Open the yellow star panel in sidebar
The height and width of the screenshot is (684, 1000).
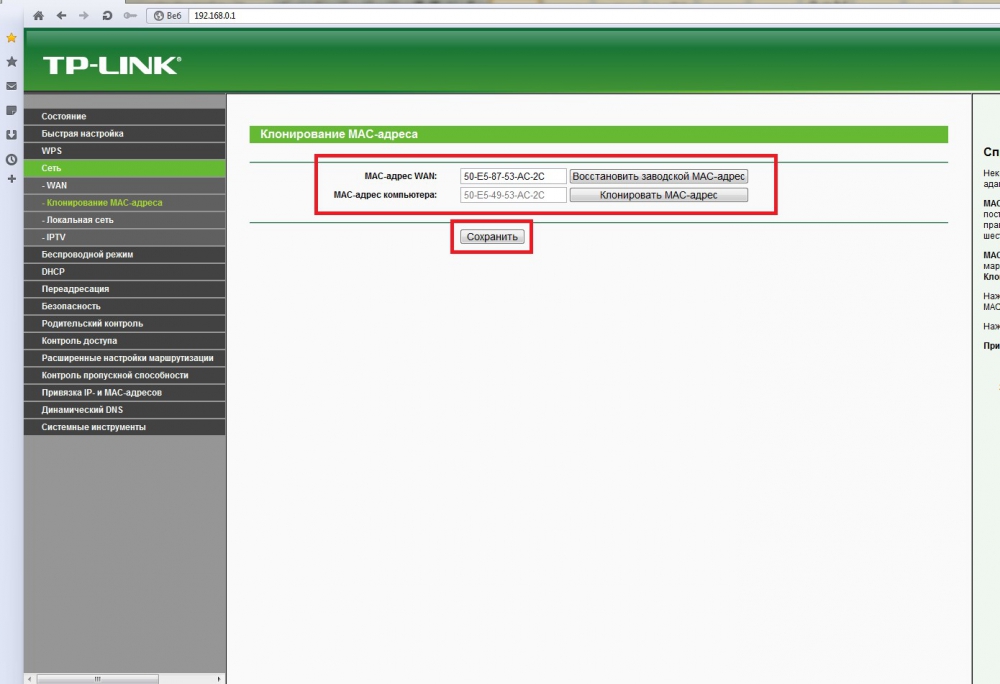[11, 38]
